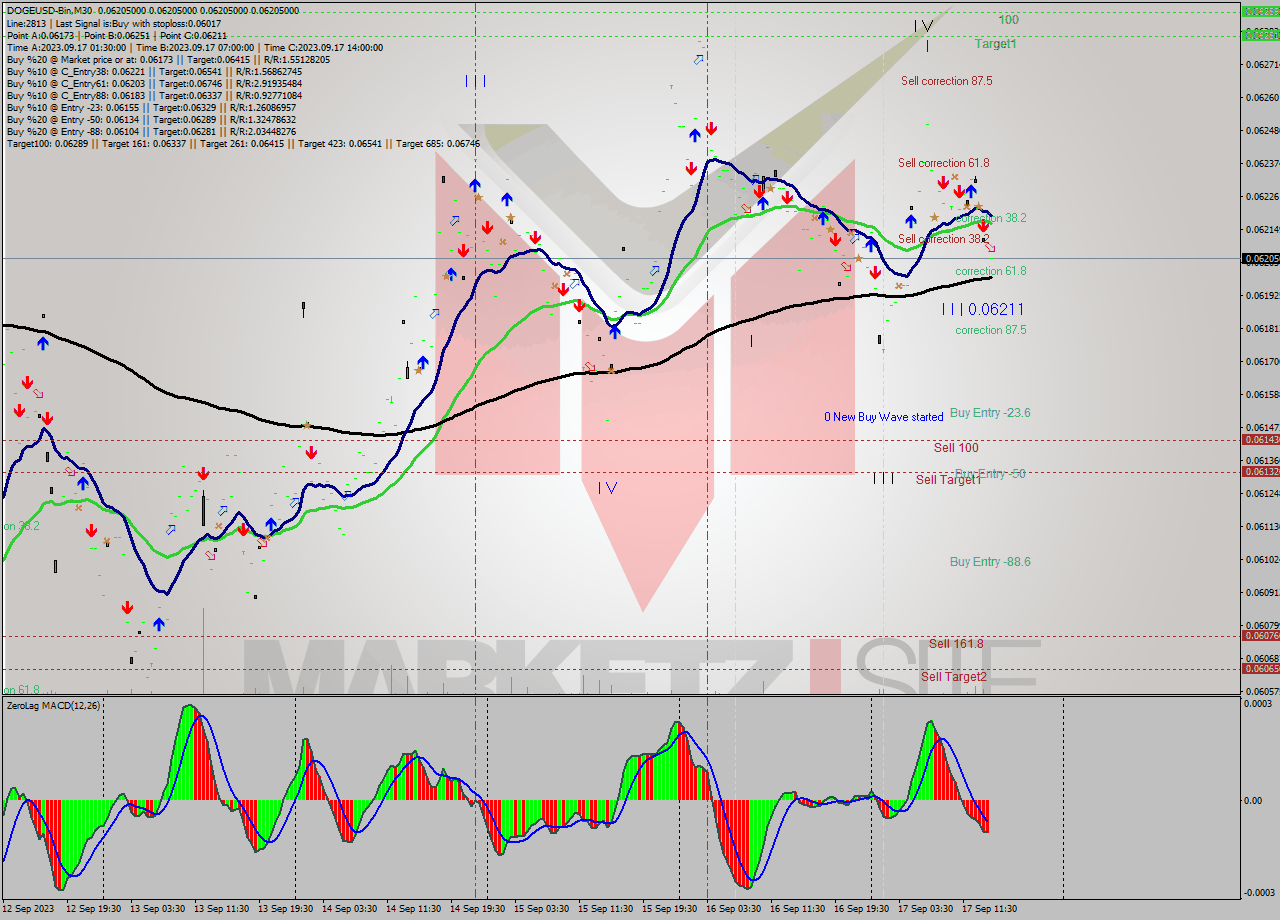Click the 'Time A:2023.09.17 01:30:00' line
Image resolution: width=1280 pixels, height=920 pixels.
click(x=195, y=47)
